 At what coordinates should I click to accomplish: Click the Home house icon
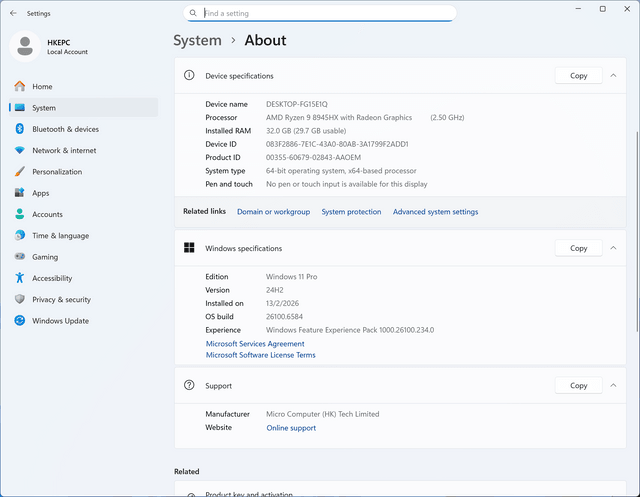click(20, 86)
